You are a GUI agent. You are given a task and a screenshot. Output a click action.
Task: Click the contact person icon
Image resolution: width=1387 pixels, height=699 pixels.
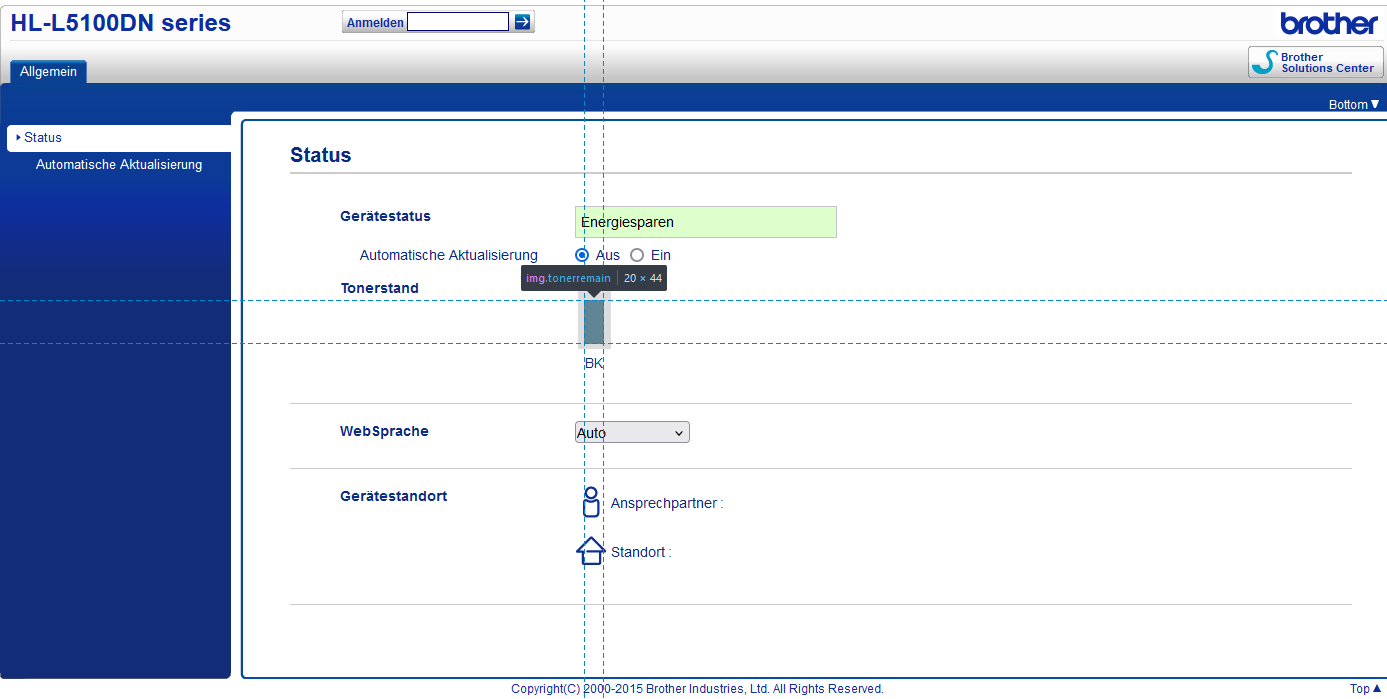[591, 502]
